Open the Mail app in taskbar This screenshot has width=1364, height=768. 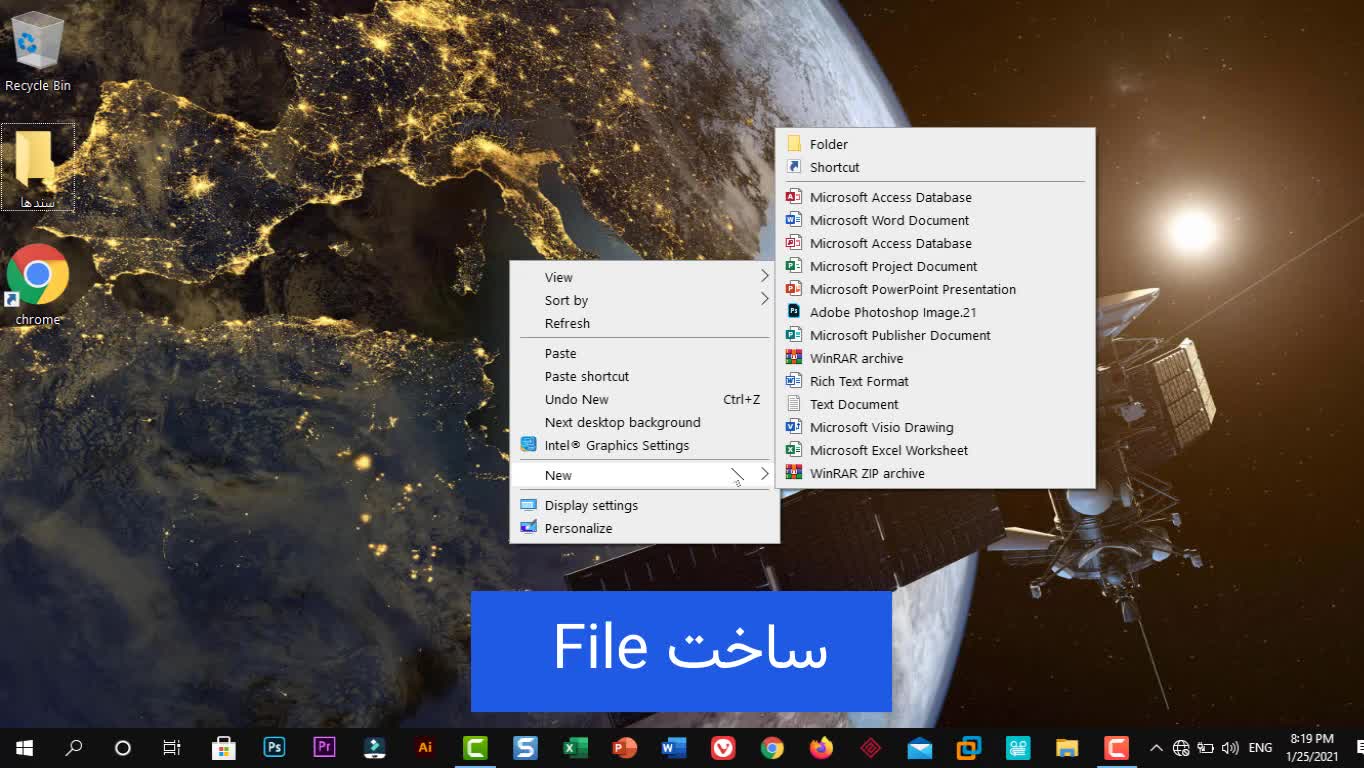(x=919, y=748)
